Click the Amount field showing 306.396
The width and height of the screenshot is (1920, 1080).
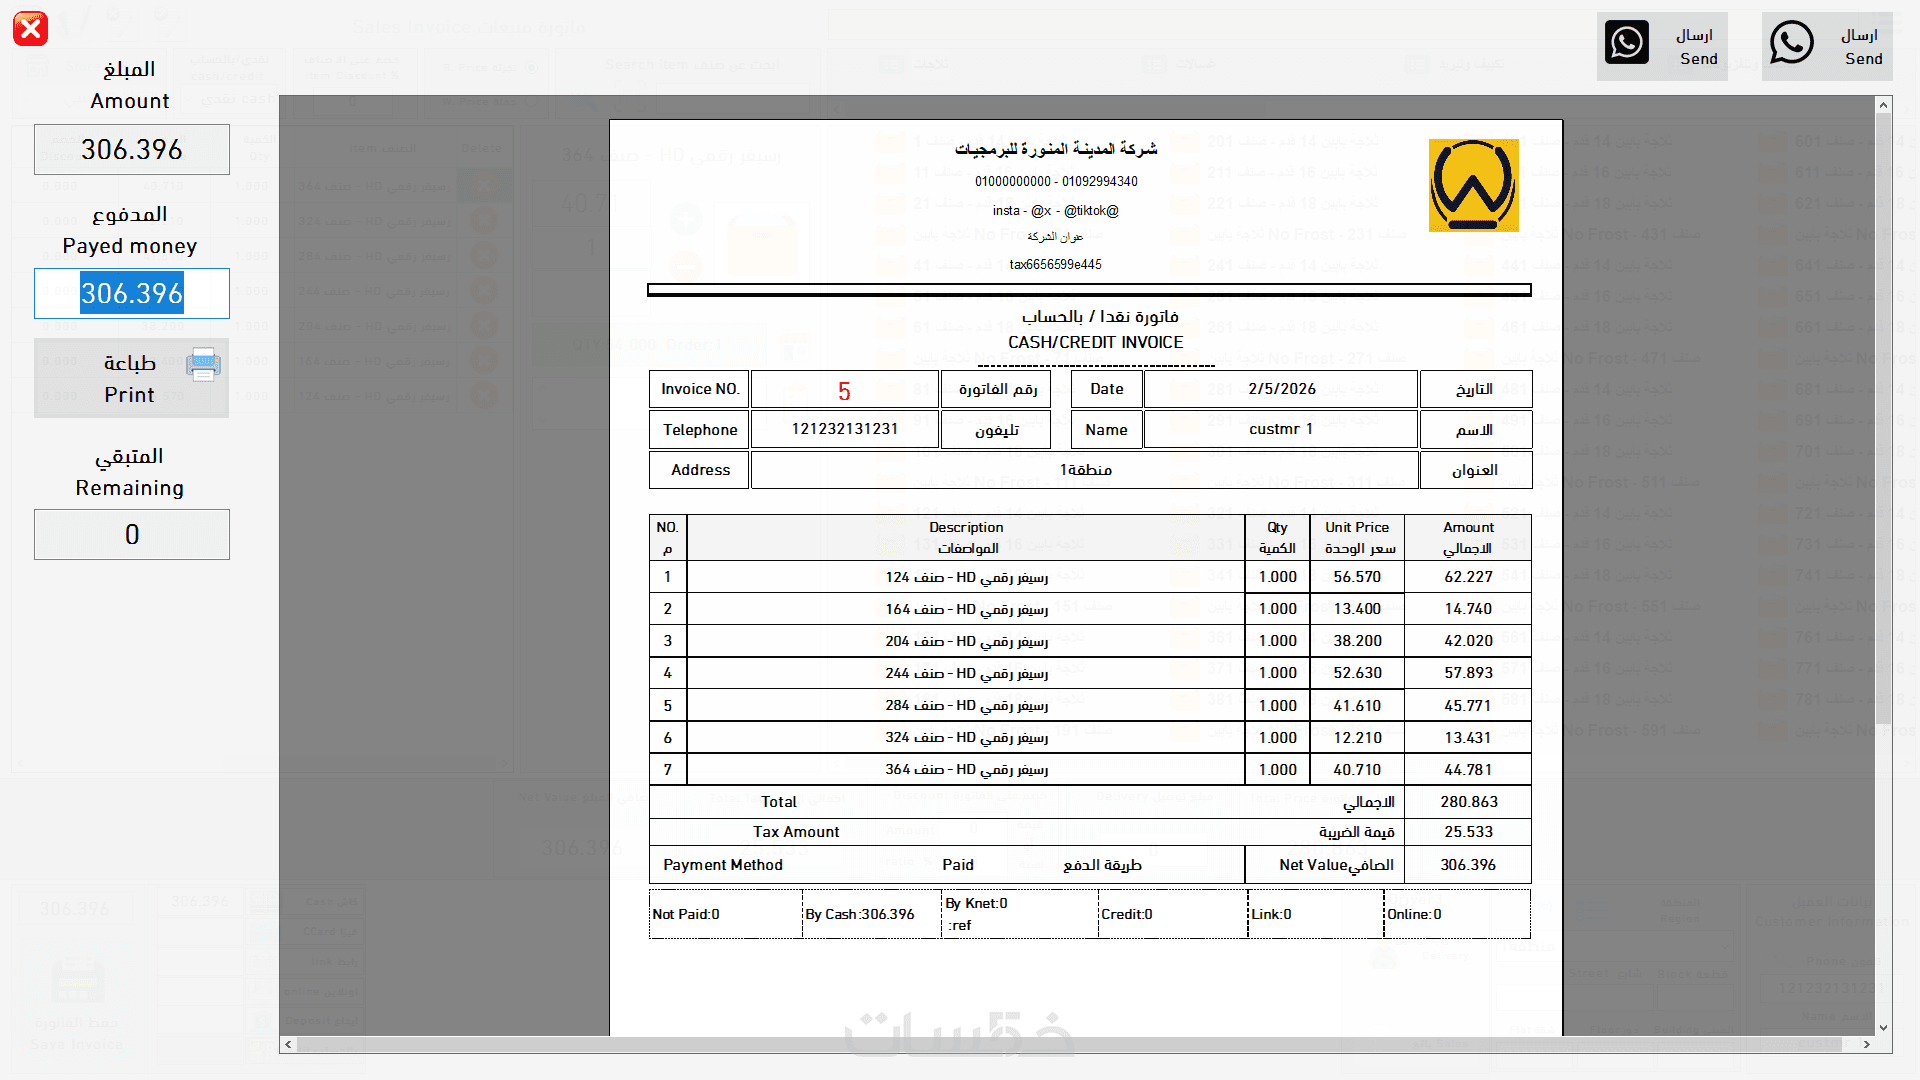pos(132,150)
